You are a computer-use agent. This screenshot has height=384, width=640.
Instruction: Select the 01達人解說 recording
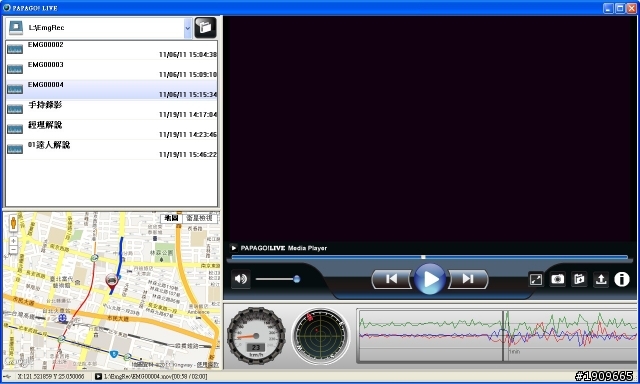[111, 149]
